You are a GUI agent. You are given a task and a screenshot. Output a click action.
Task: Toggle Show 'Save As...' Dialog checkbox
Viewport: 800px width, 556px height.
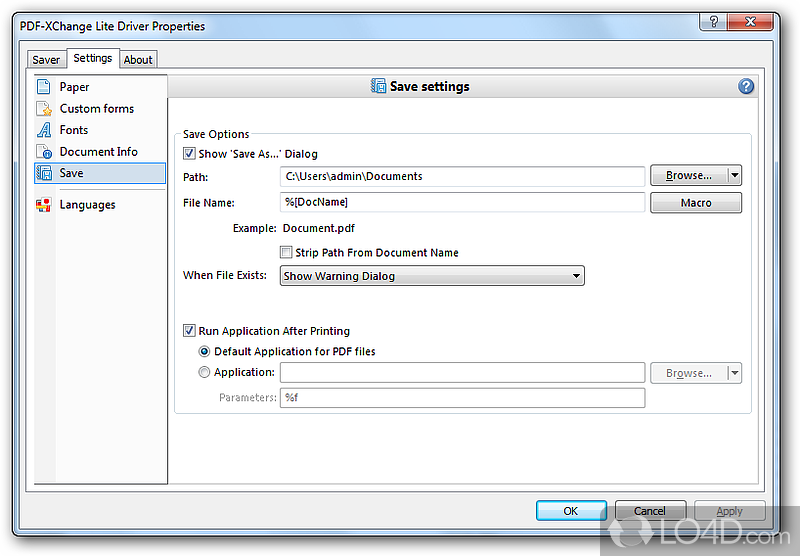[x=189, y=154]
